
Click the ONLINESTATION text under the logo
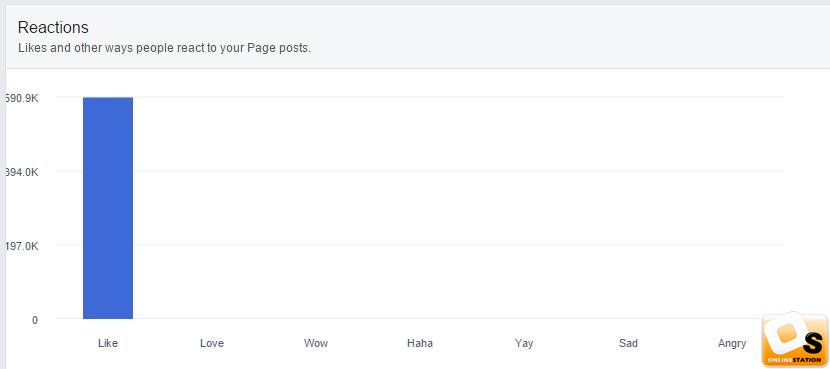797,360
